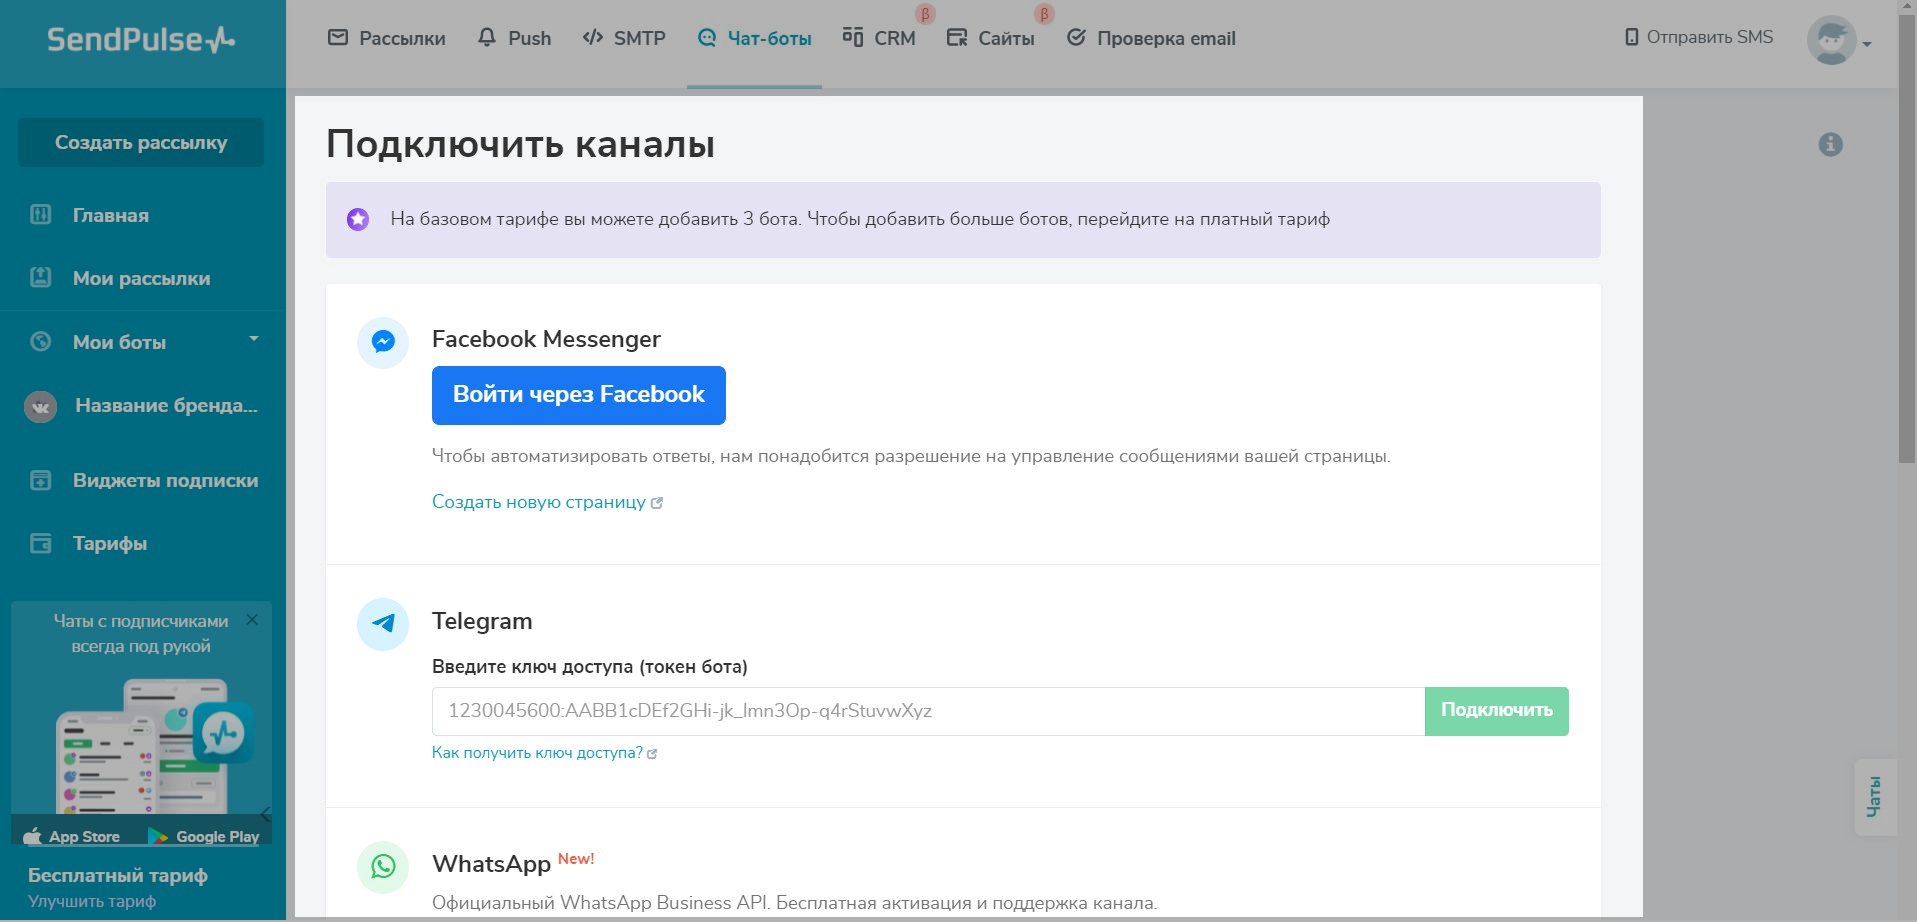Click the WhatsApp icon
Screen dimensions: 1917x922
pos(383,866)
